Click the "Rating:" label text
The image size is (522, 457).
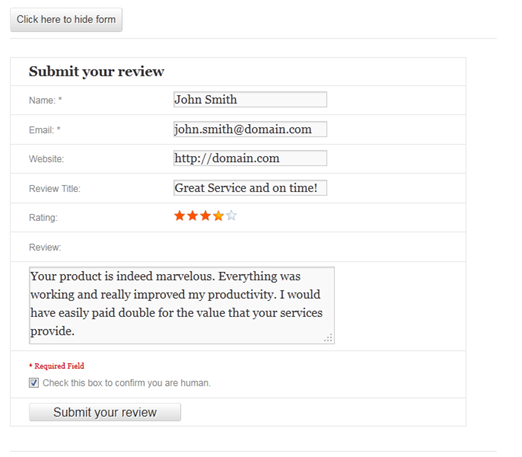pyautogui.click(x=43, y=218)
